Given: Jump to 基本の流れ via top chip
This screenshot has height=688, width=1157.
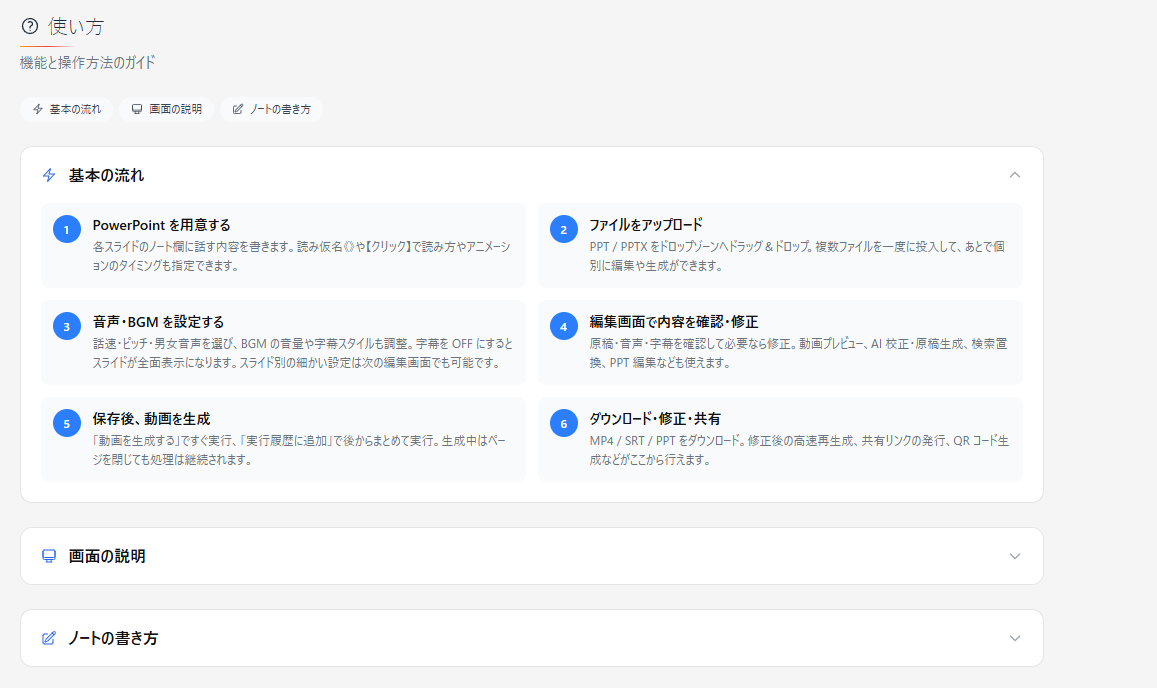Looking at the screenshot, I should (66, 109).
